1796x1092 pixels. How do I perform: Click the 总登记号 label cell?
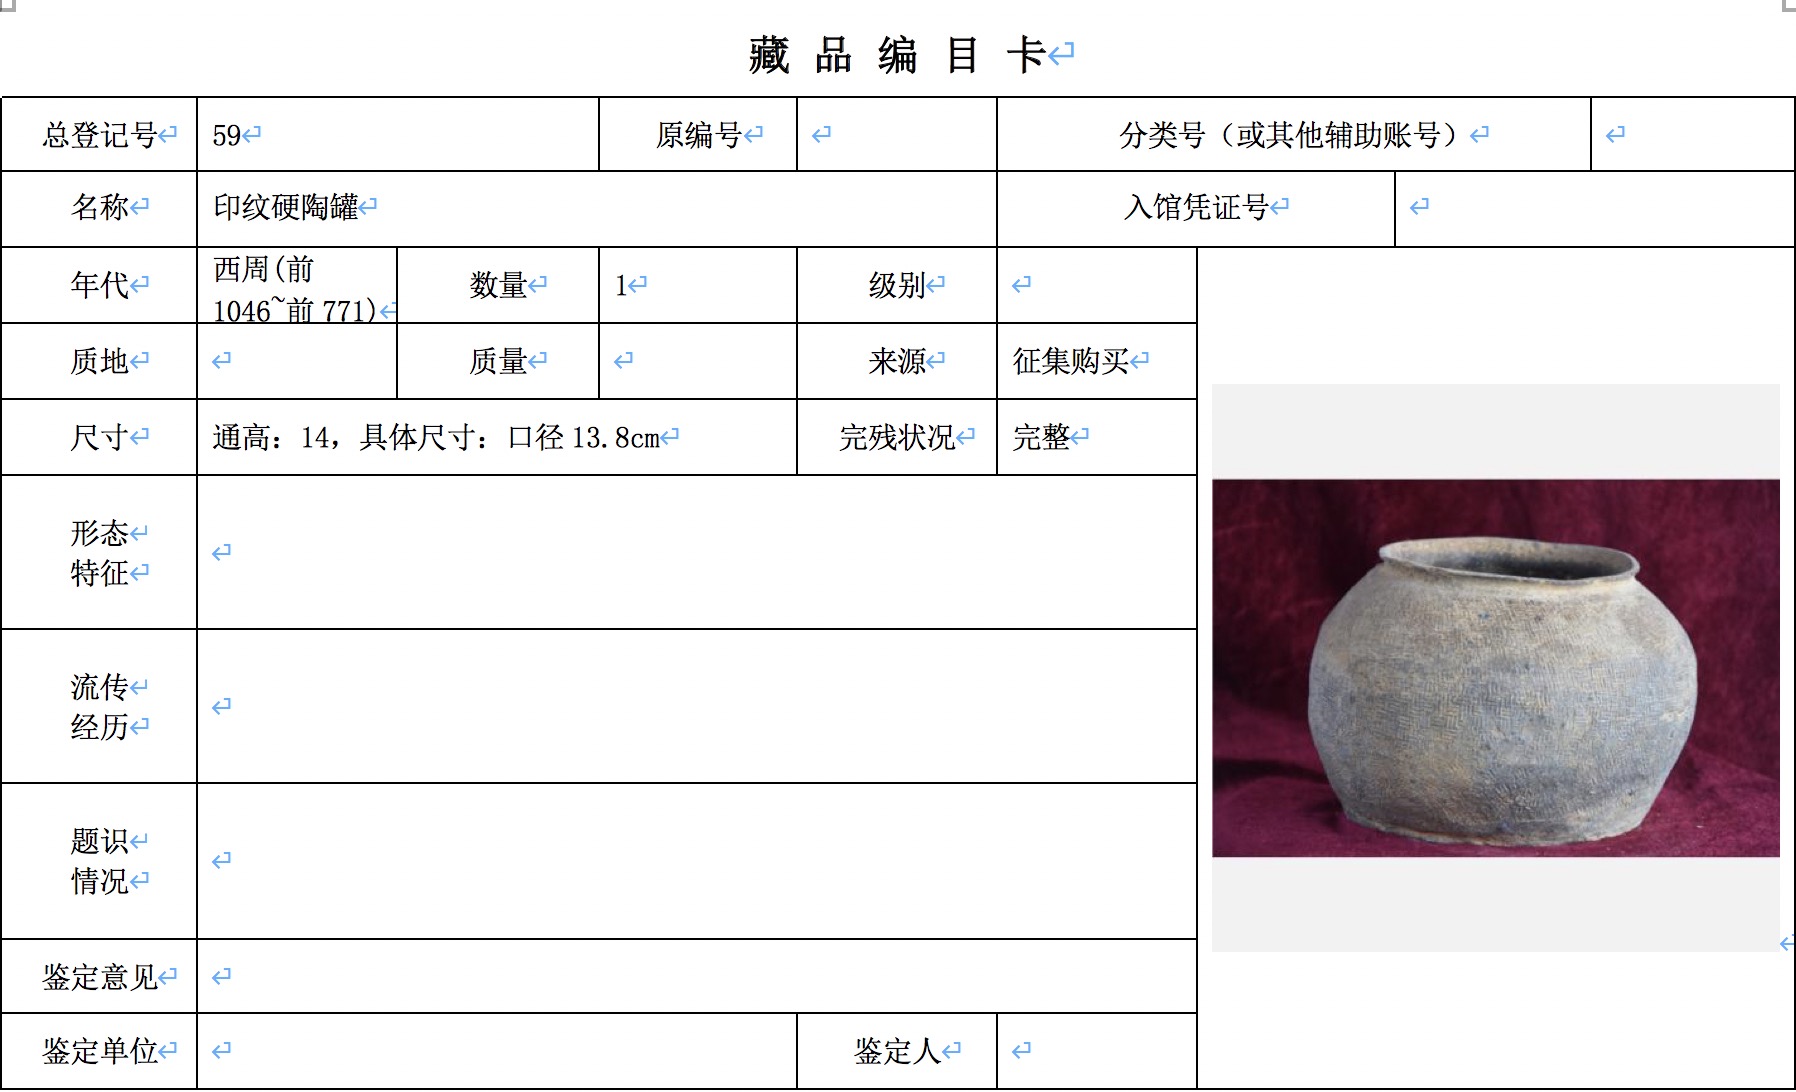(99, 134)
